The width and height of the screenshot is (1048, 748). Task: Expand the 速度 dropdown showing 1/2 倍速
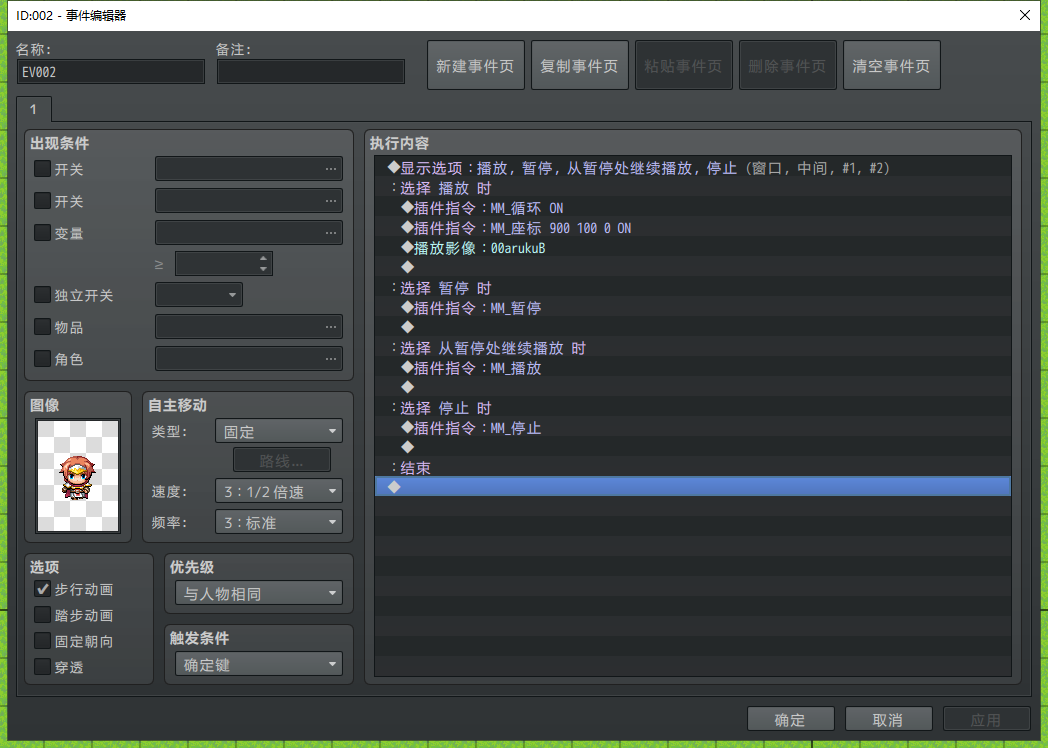tap(279, 491)
